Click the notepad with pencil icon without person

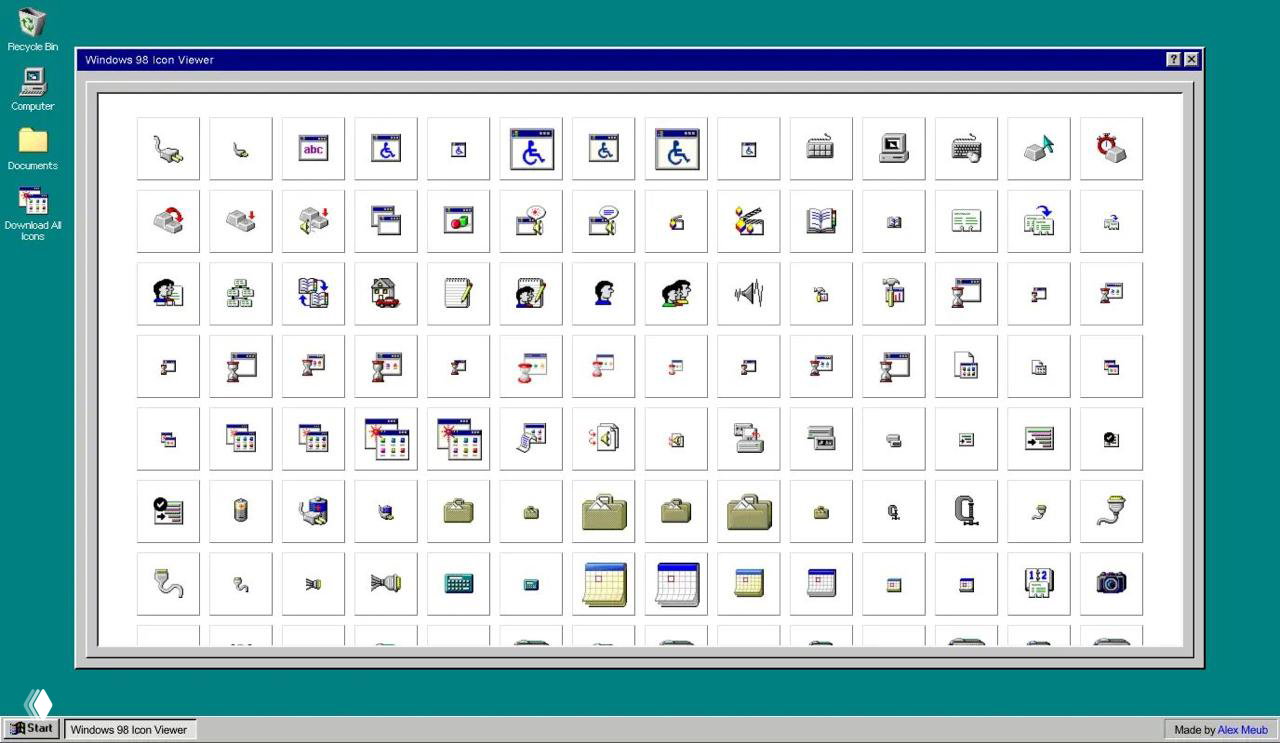458,294
